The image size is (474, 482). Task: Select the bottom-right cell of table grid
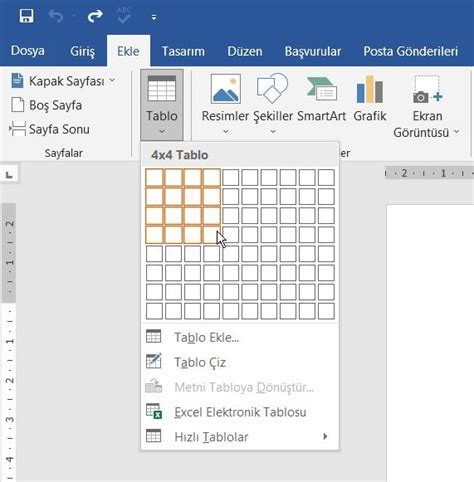(326, 311)
